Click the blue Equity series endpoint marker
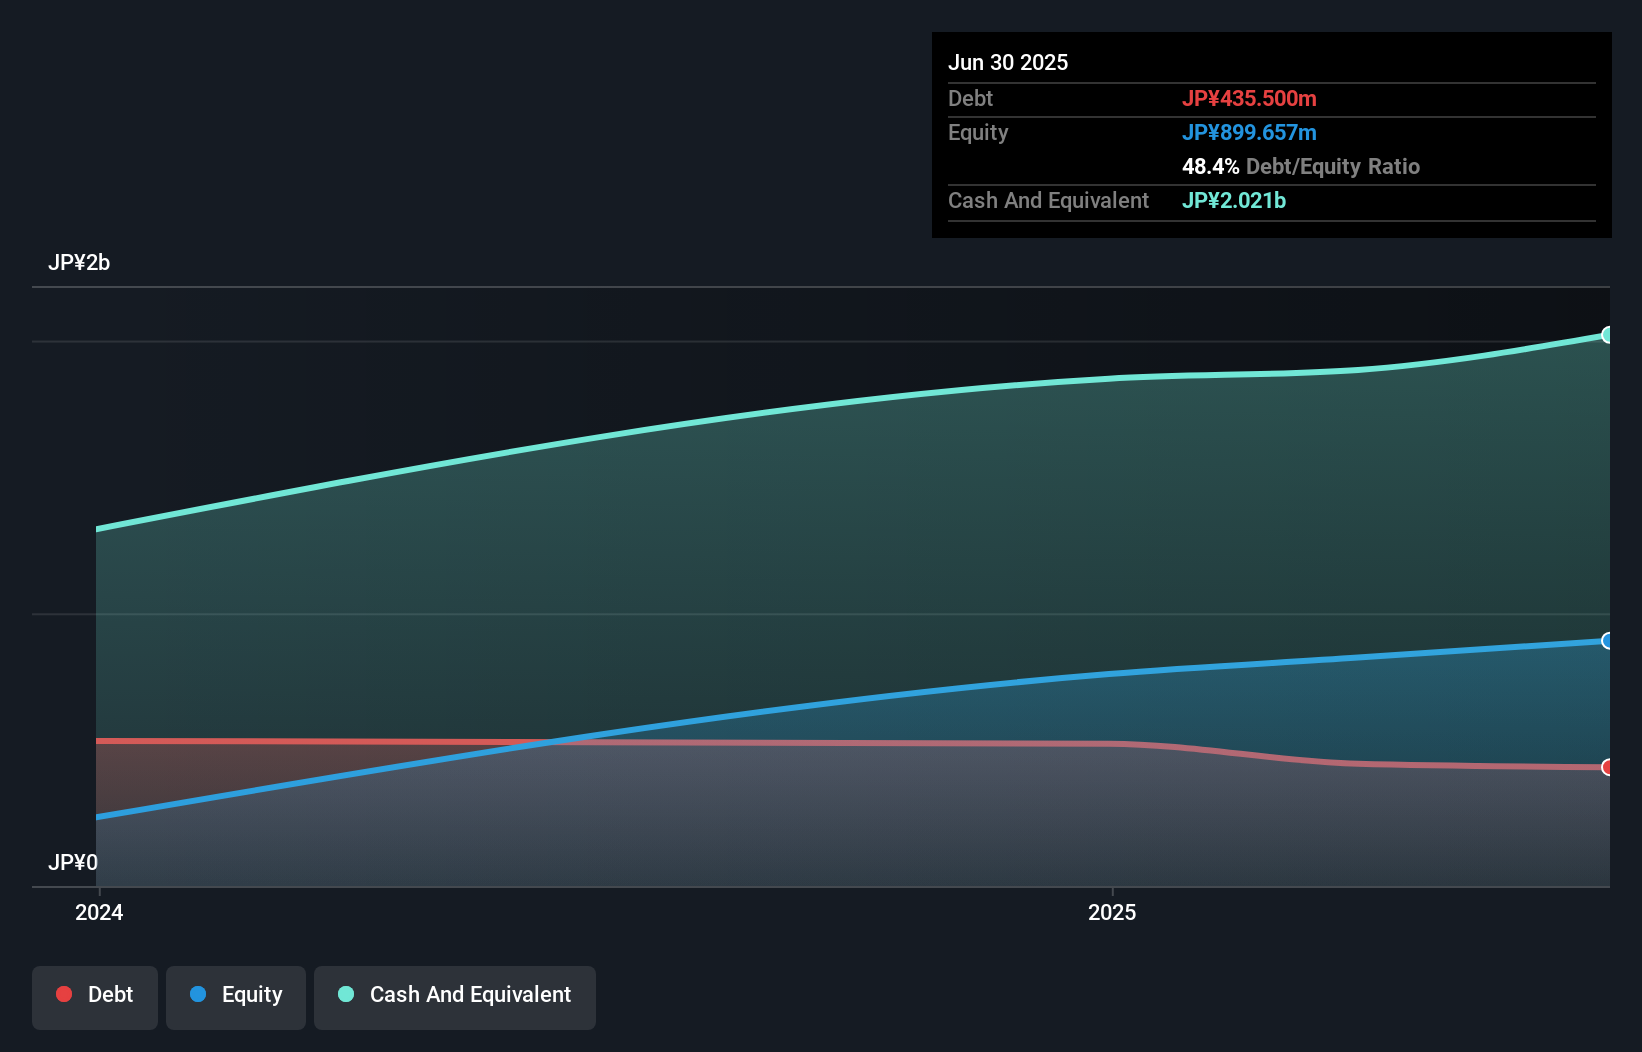 click(x=1606, y=641)
